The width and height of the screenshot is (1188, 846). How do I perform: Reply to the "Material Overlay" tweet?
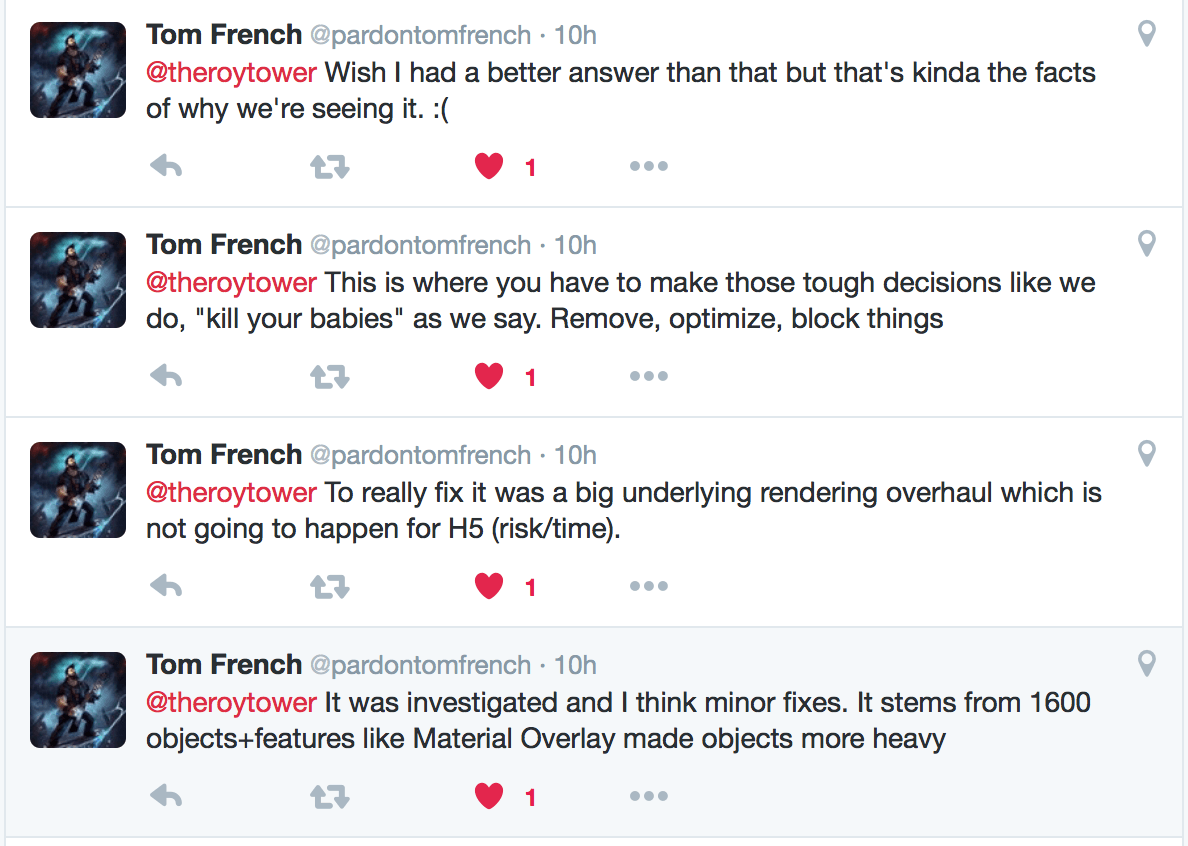point(166,797)
